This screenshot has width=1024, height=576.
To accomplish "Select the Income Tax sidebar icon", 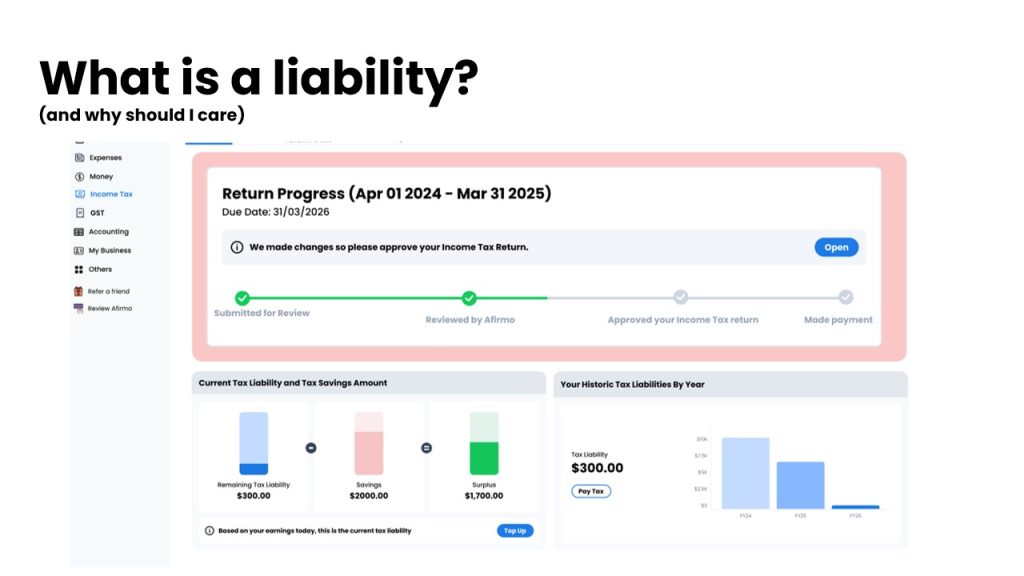I will coord(79,194).
